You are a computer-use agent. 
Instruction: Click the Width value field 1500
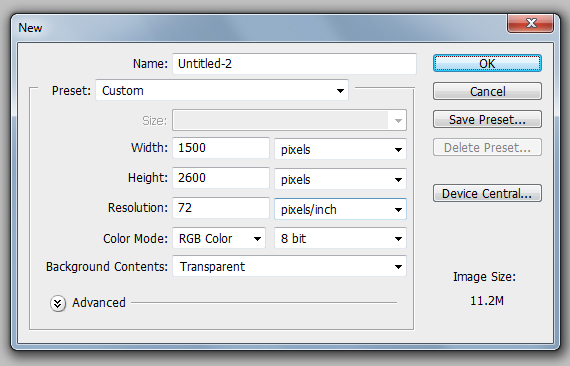(x=221, y=148)
